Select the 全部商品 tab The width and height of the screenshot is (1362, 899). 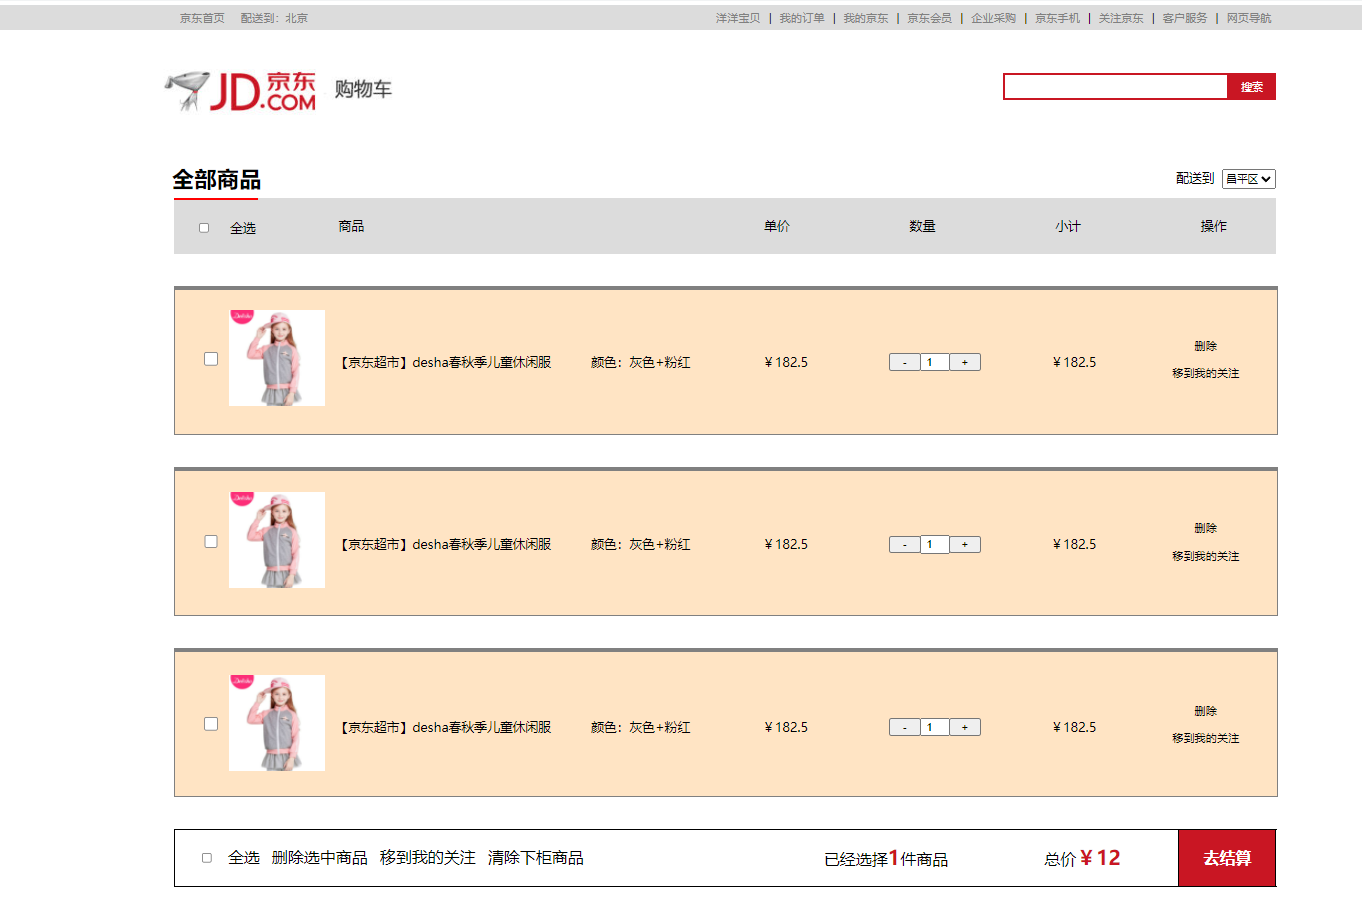216,180
